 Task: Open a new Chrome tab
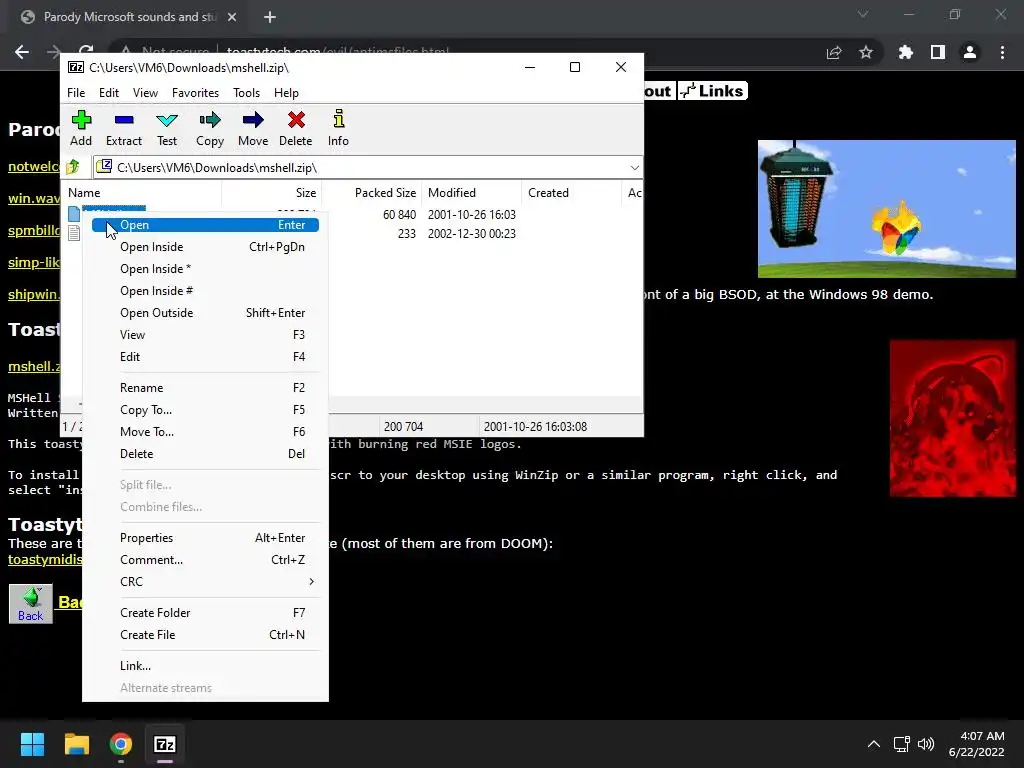click(x=270, y=17)
